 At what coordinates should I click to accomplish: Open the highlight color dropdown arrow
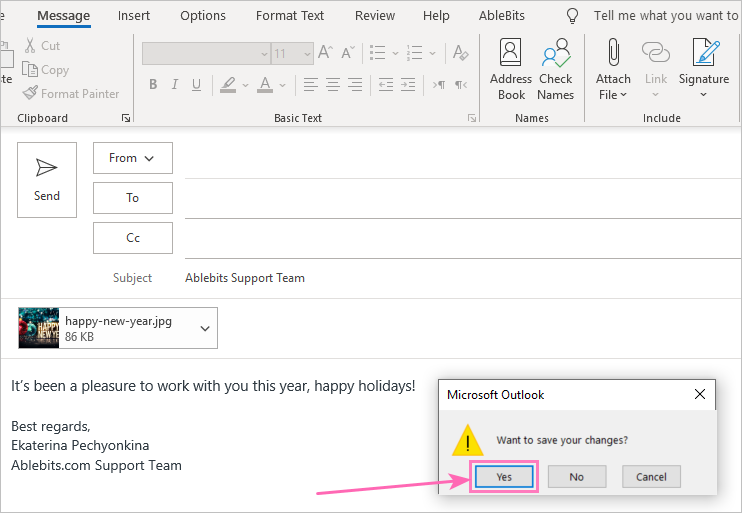245,85
